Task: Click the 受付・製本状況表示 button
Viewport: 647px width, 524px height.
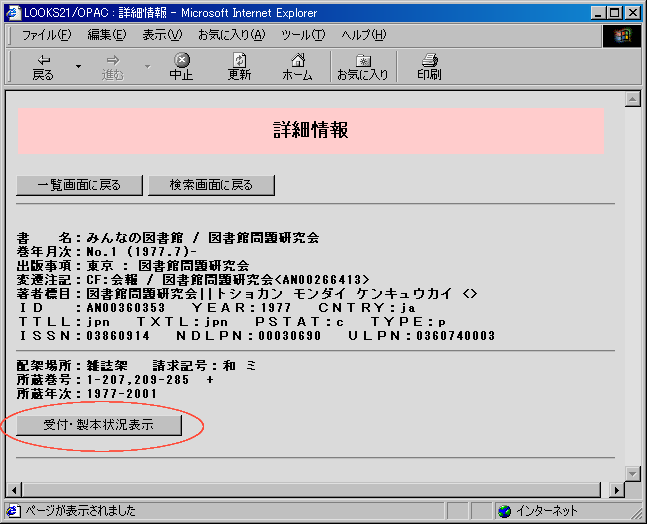Action: click(99, 425)
